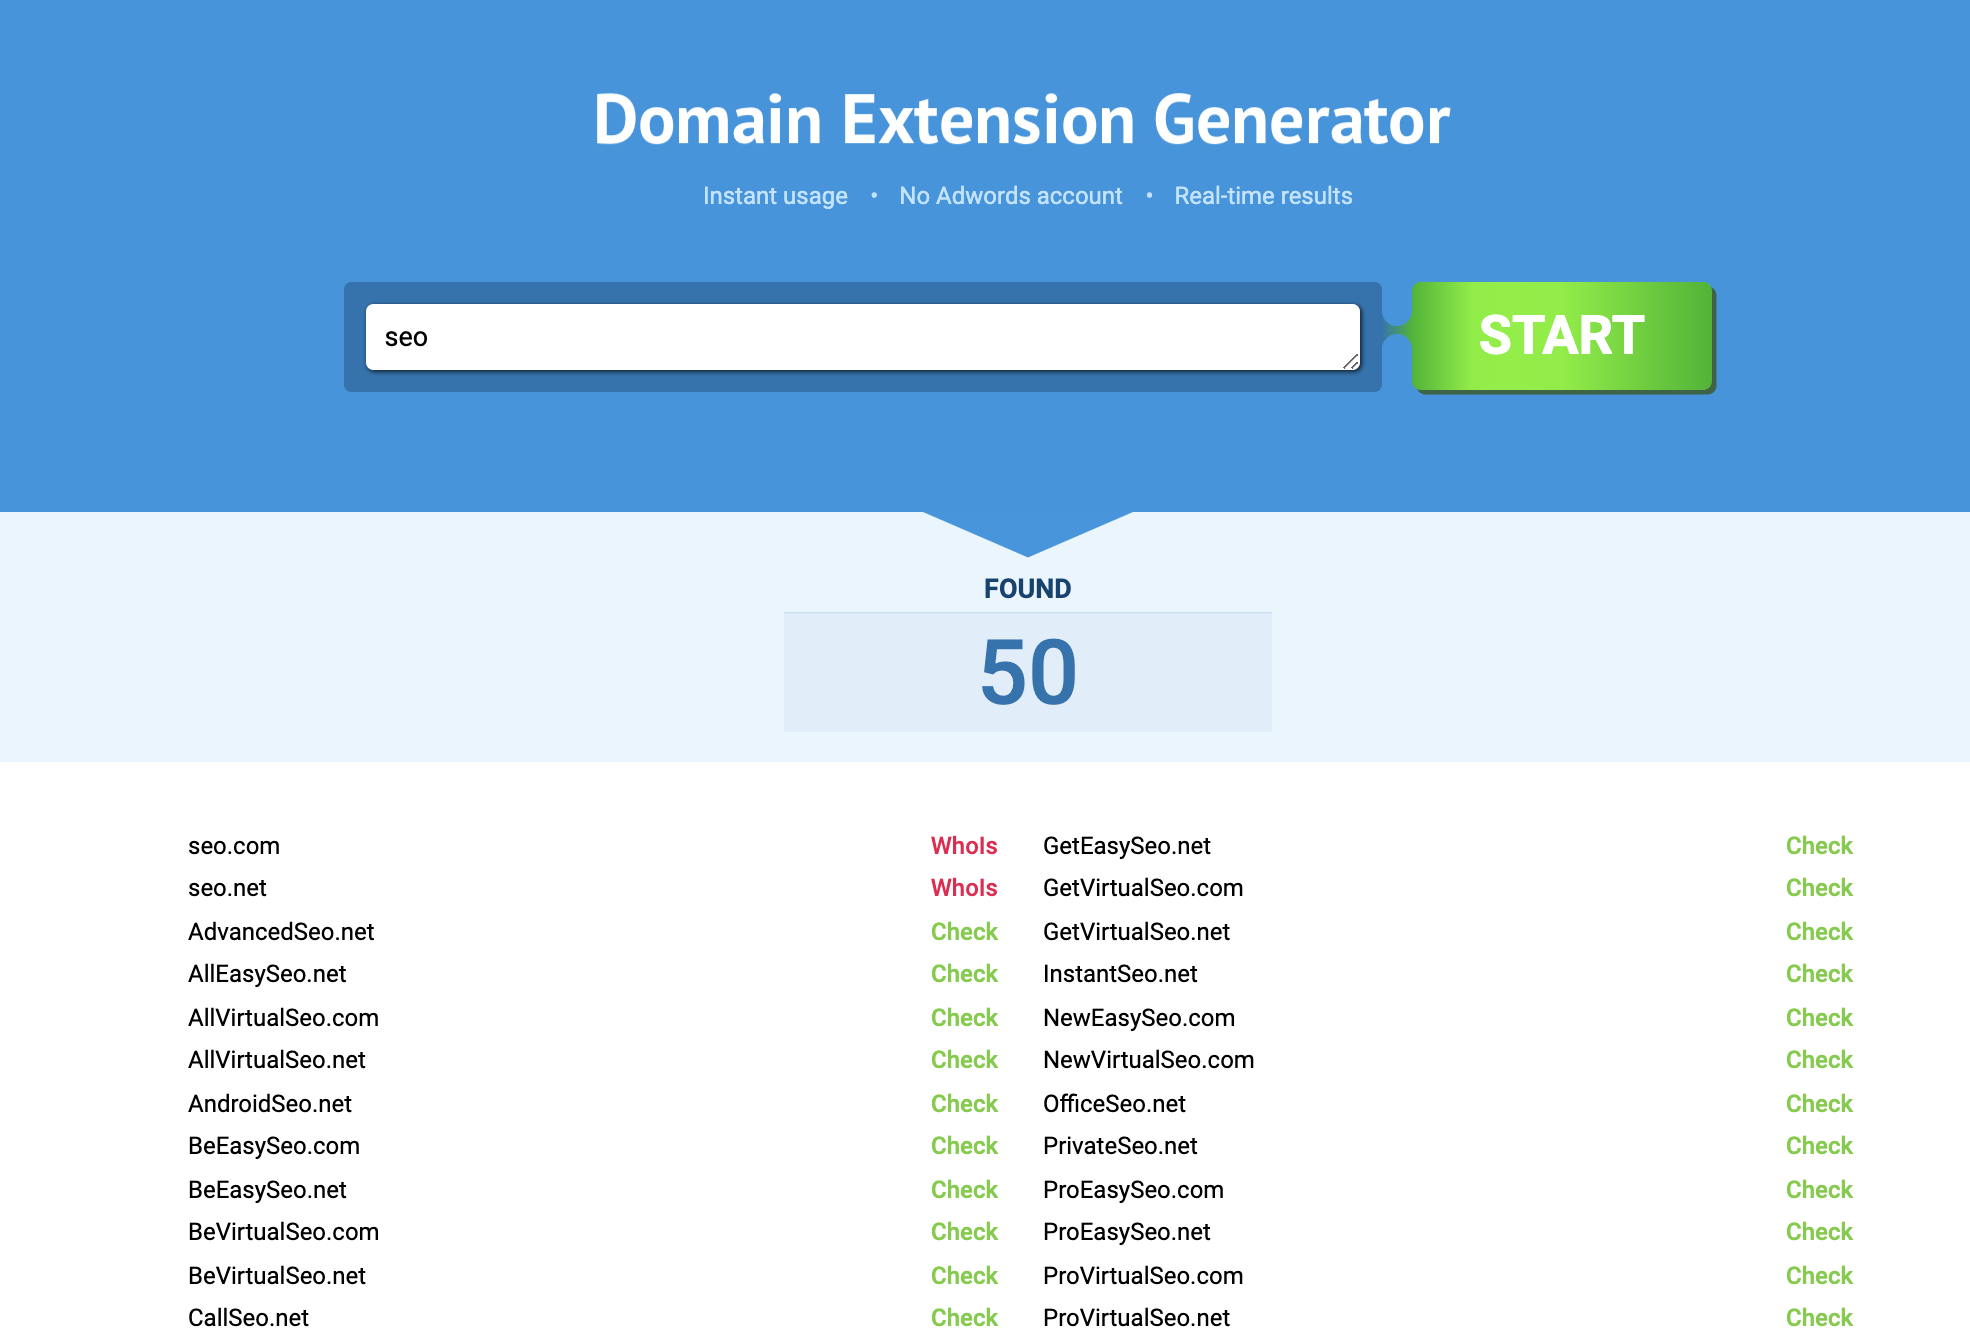Click the FOUND label

pos(1028,589)
